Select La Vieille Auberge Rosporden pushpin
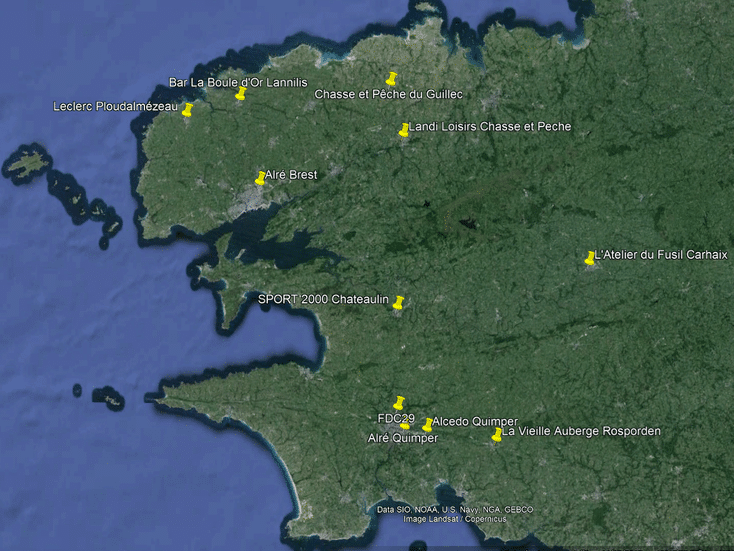 coord(497,434)
